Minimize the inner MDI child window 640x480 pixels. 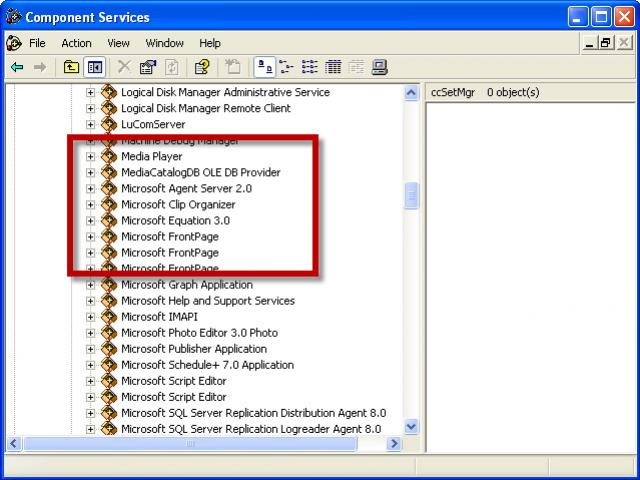(589, 42)
